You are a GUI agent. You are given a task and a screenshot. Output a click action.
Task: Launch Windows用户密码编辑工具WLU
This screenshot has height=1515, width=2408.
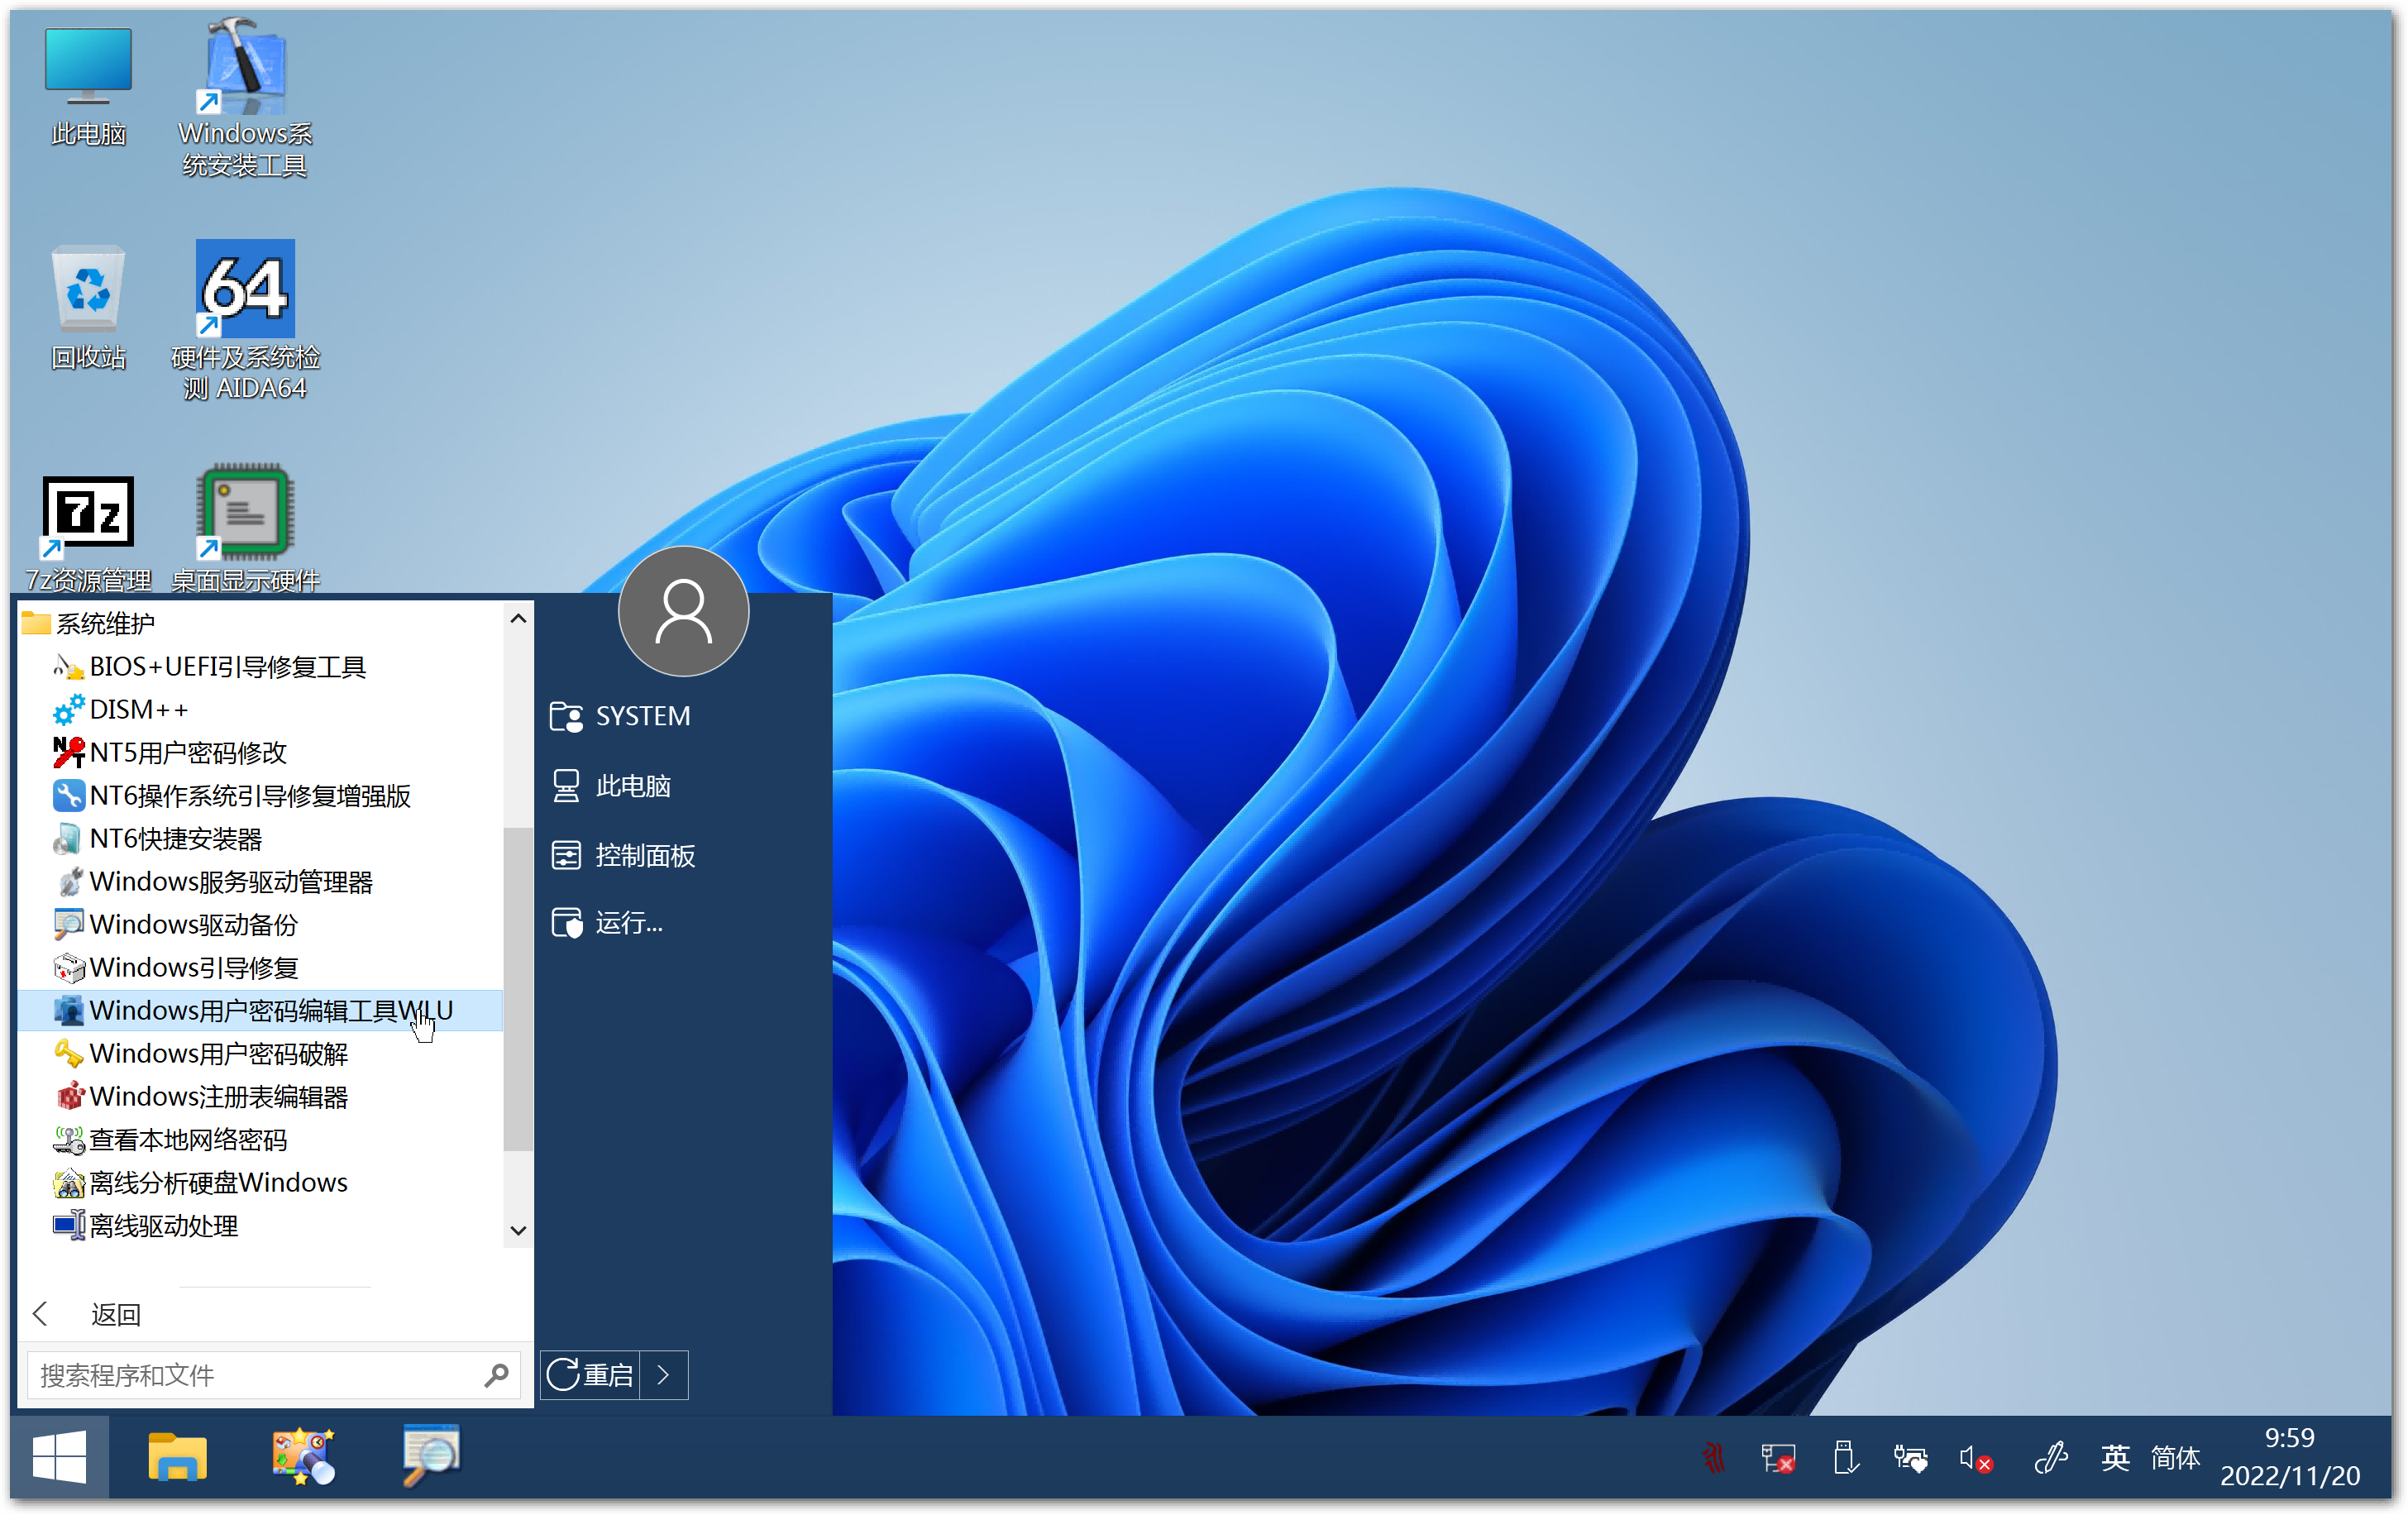(x=260, y=1010)
